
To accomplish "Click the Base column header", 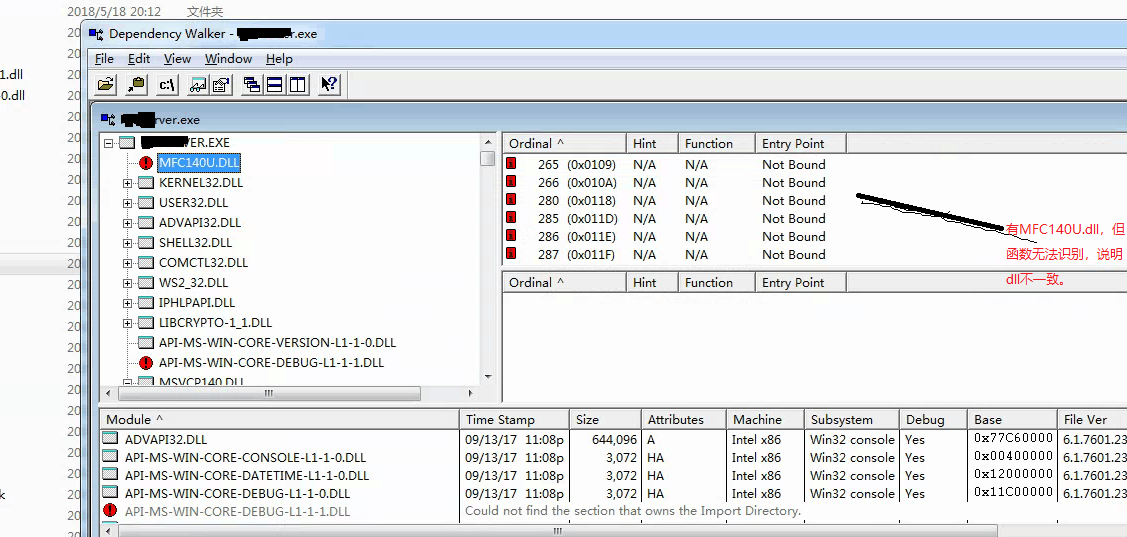I will point(1012,419).
